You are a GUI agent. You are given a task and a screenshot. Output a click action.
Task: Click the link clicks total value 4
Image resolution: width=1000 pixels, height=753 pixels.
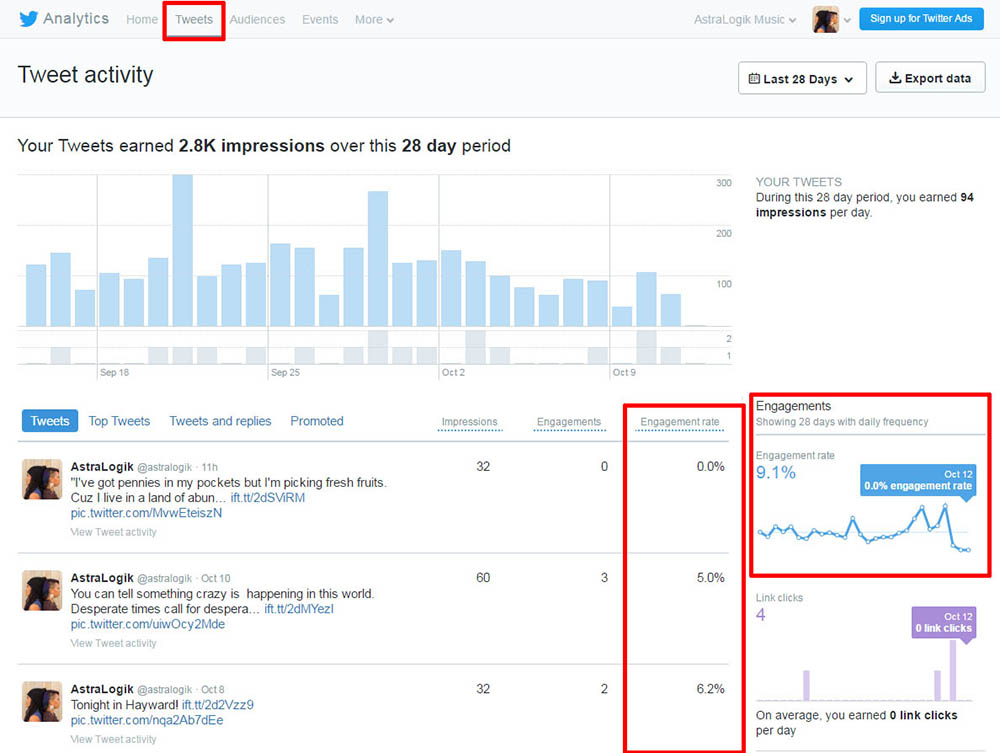tap(760, 615)
